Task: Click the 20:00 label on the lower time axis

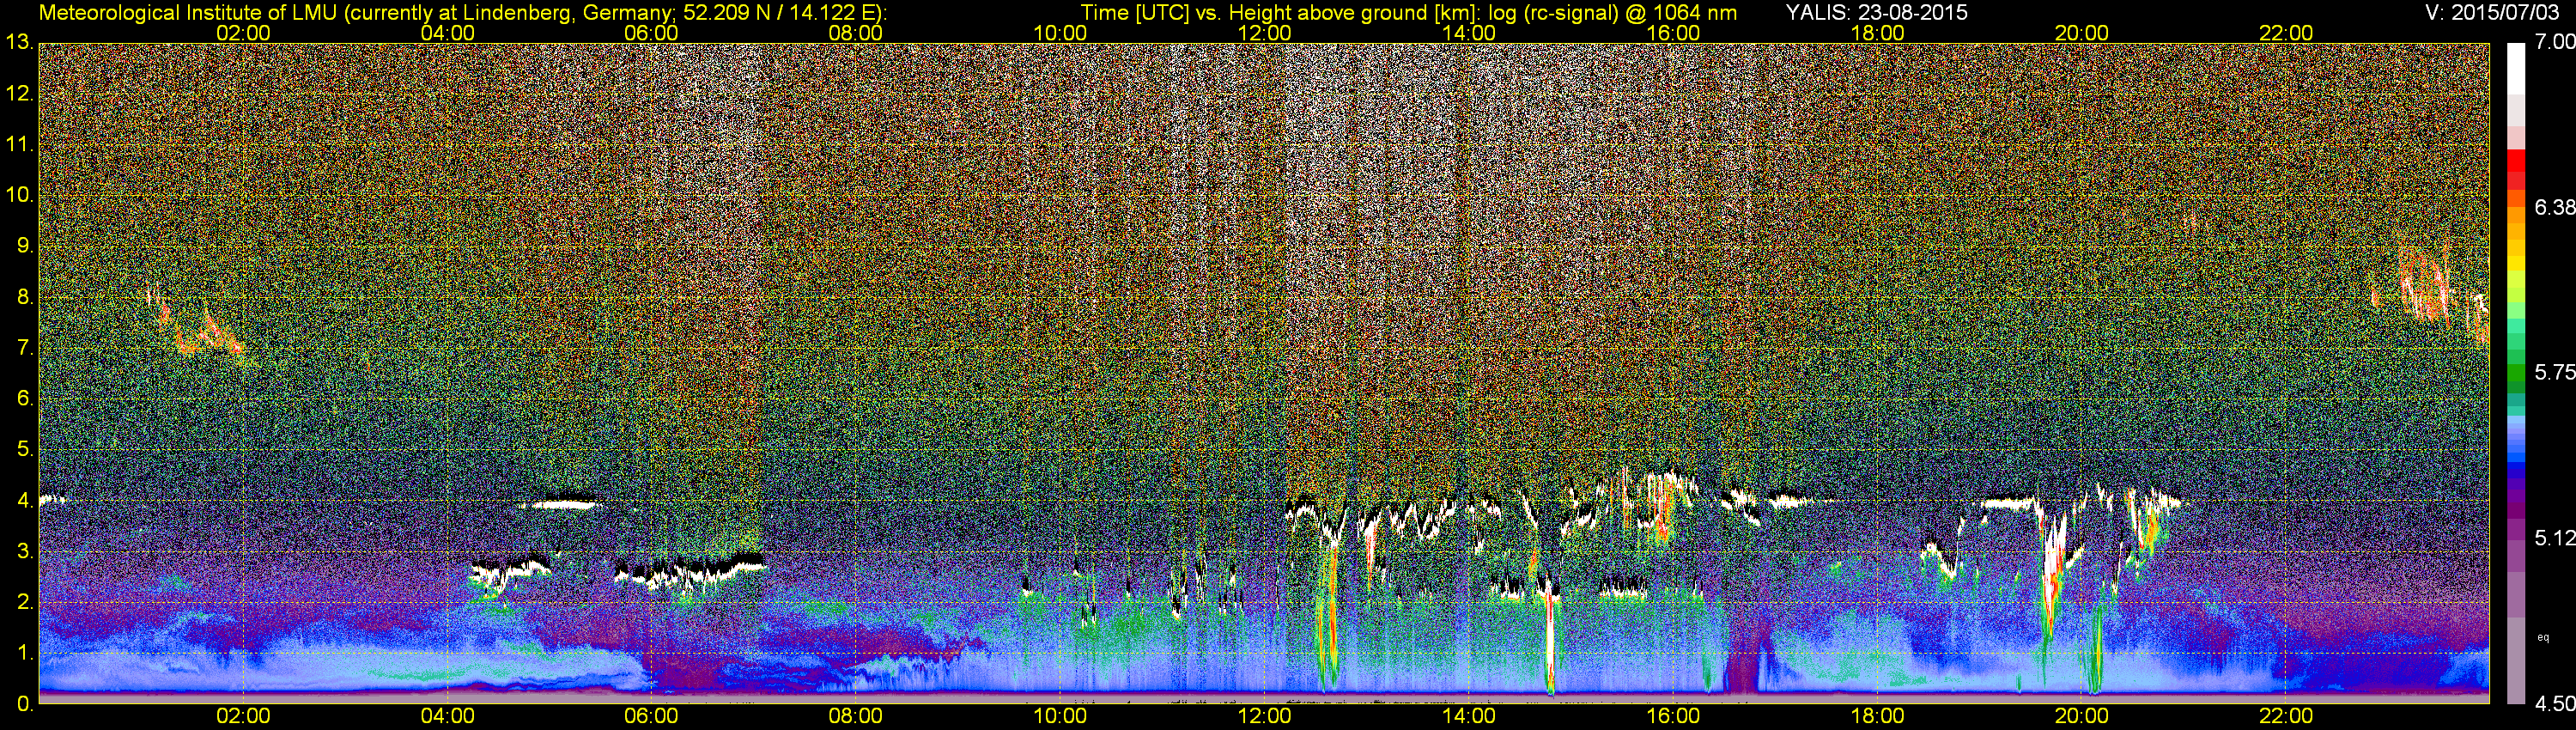Action: click(x=2082, y=717)
